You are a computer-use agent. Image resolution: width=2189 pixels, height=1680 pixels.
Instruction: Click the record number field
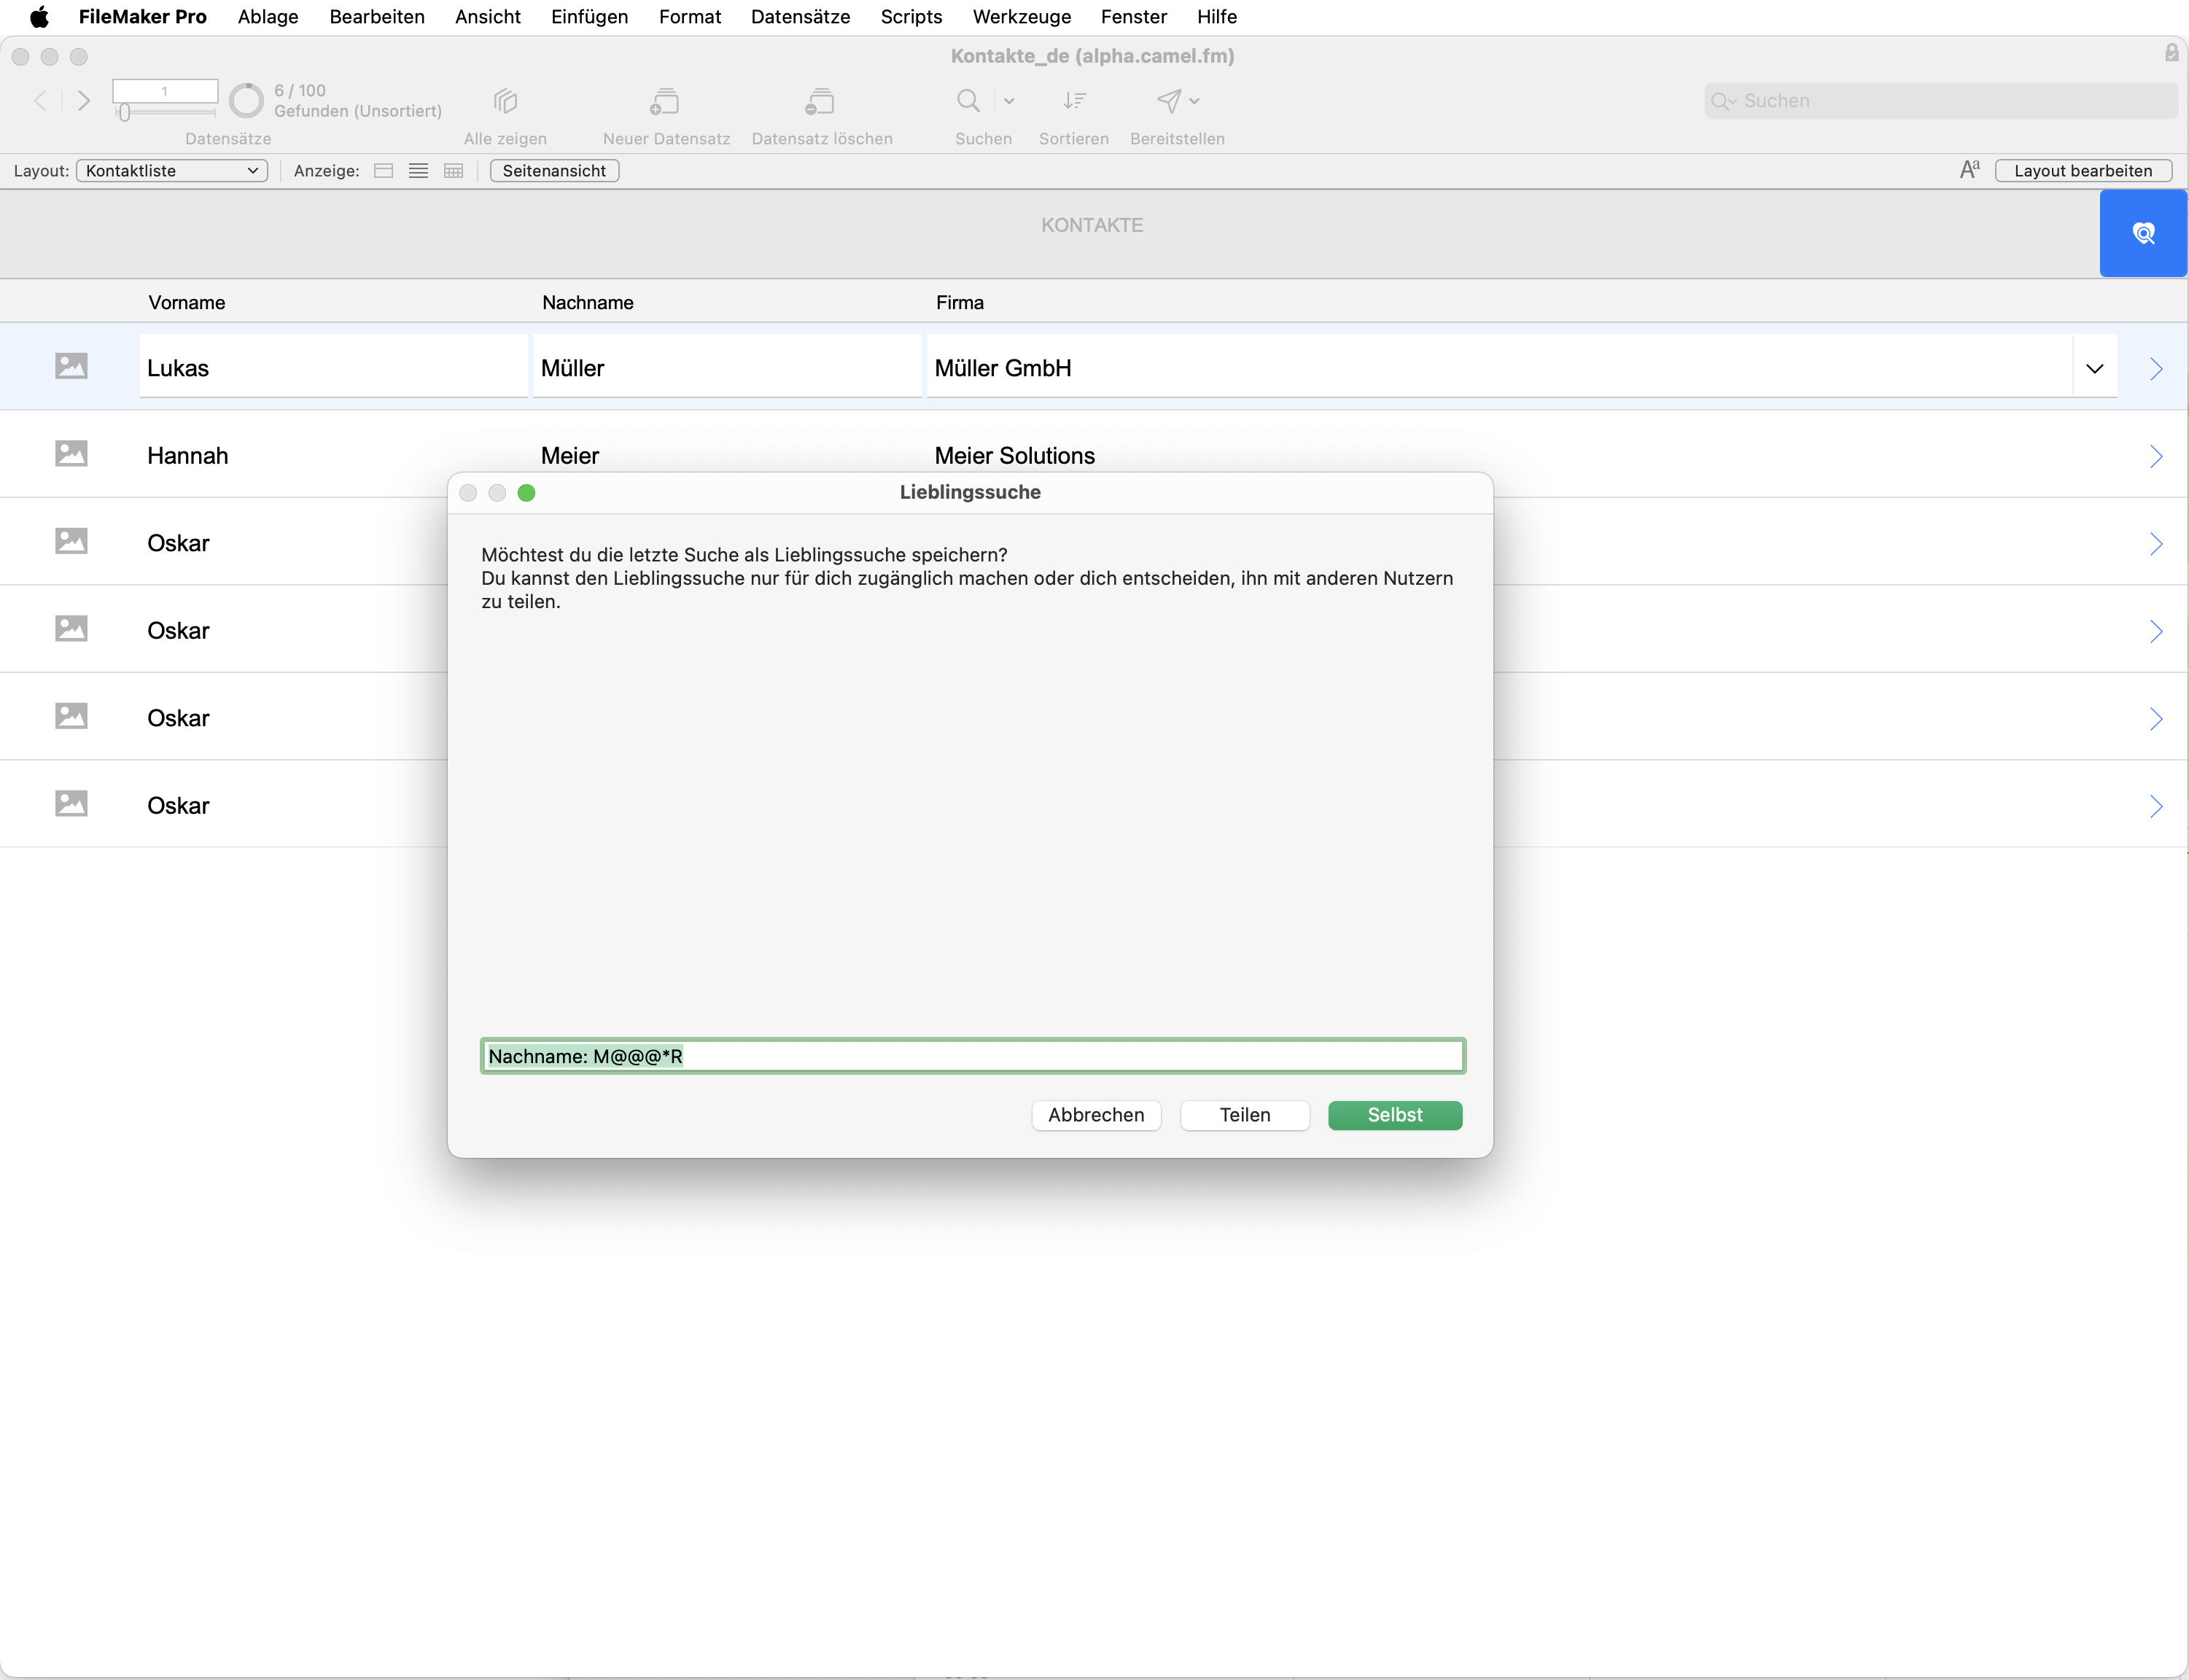(x=165, y=91)
